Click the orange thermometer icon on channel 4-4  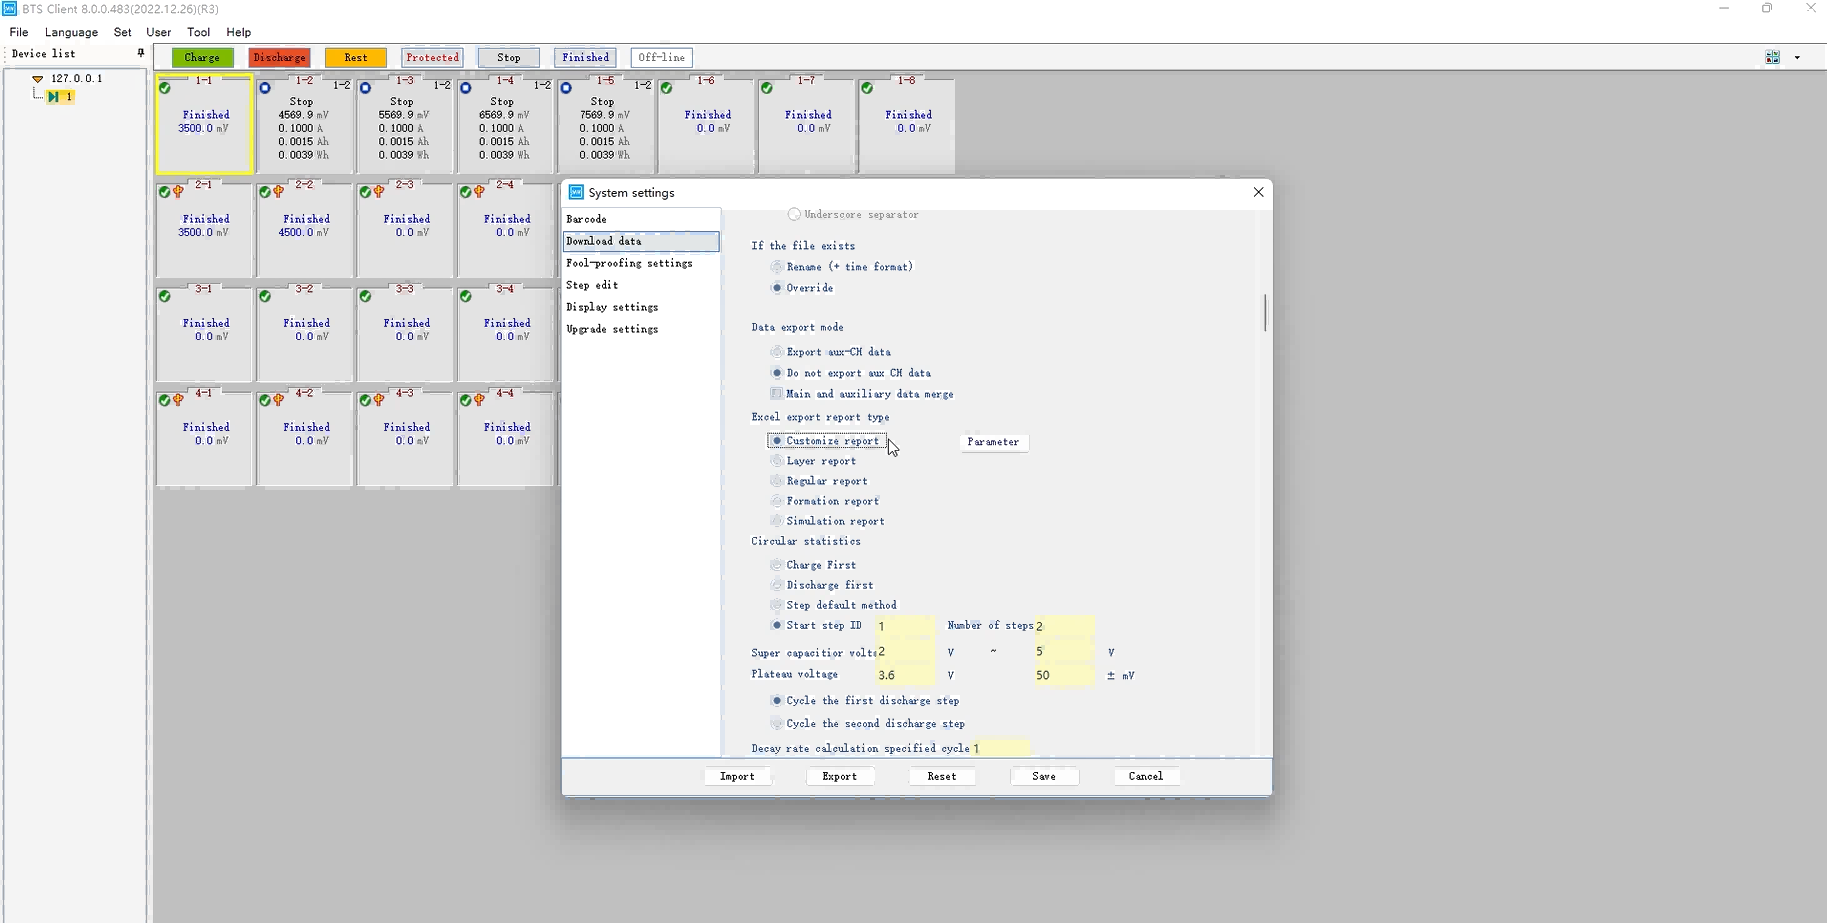coord(479,400)
